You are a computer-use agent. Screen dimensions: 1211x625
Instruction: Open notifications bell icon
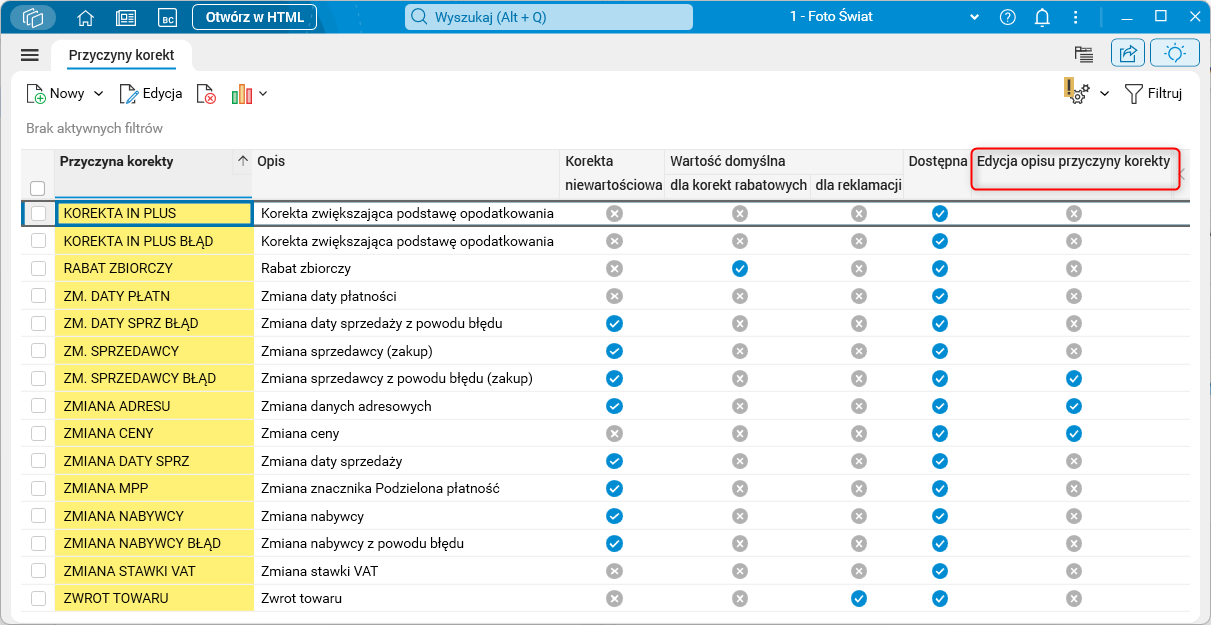(x=1042, y=17)
